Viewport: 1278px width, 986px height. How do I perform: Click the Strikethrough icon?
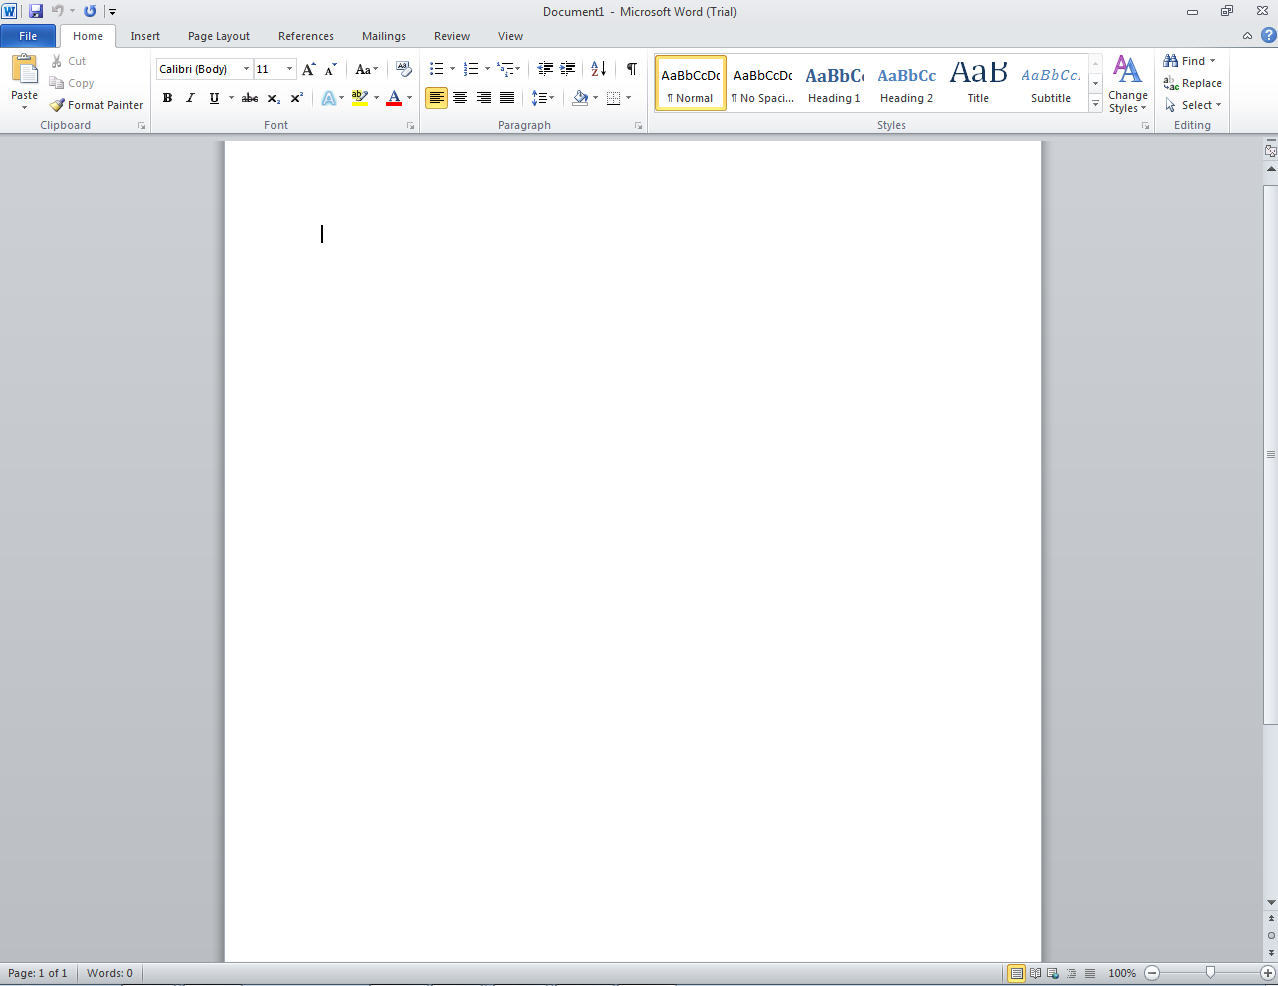tap(250, 98)
